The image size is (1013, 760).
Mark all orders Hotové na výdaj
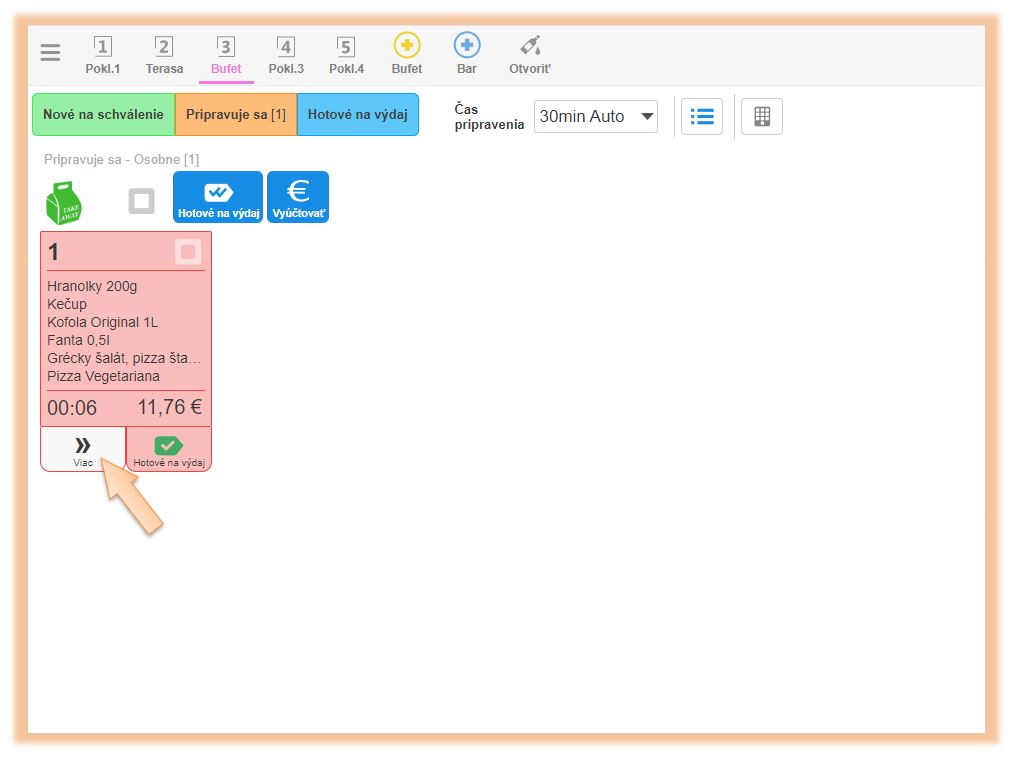pyautogui.click(x=218, y=197)
